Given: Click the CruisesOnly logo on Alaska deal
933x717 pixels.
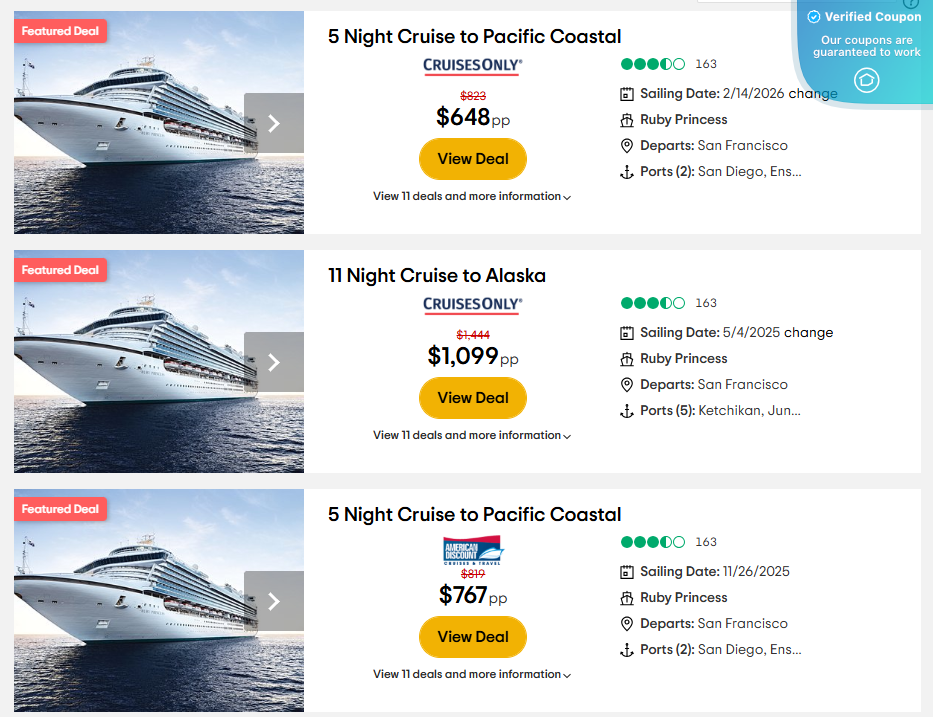Looking at the screenshot, I should point(472,305).
